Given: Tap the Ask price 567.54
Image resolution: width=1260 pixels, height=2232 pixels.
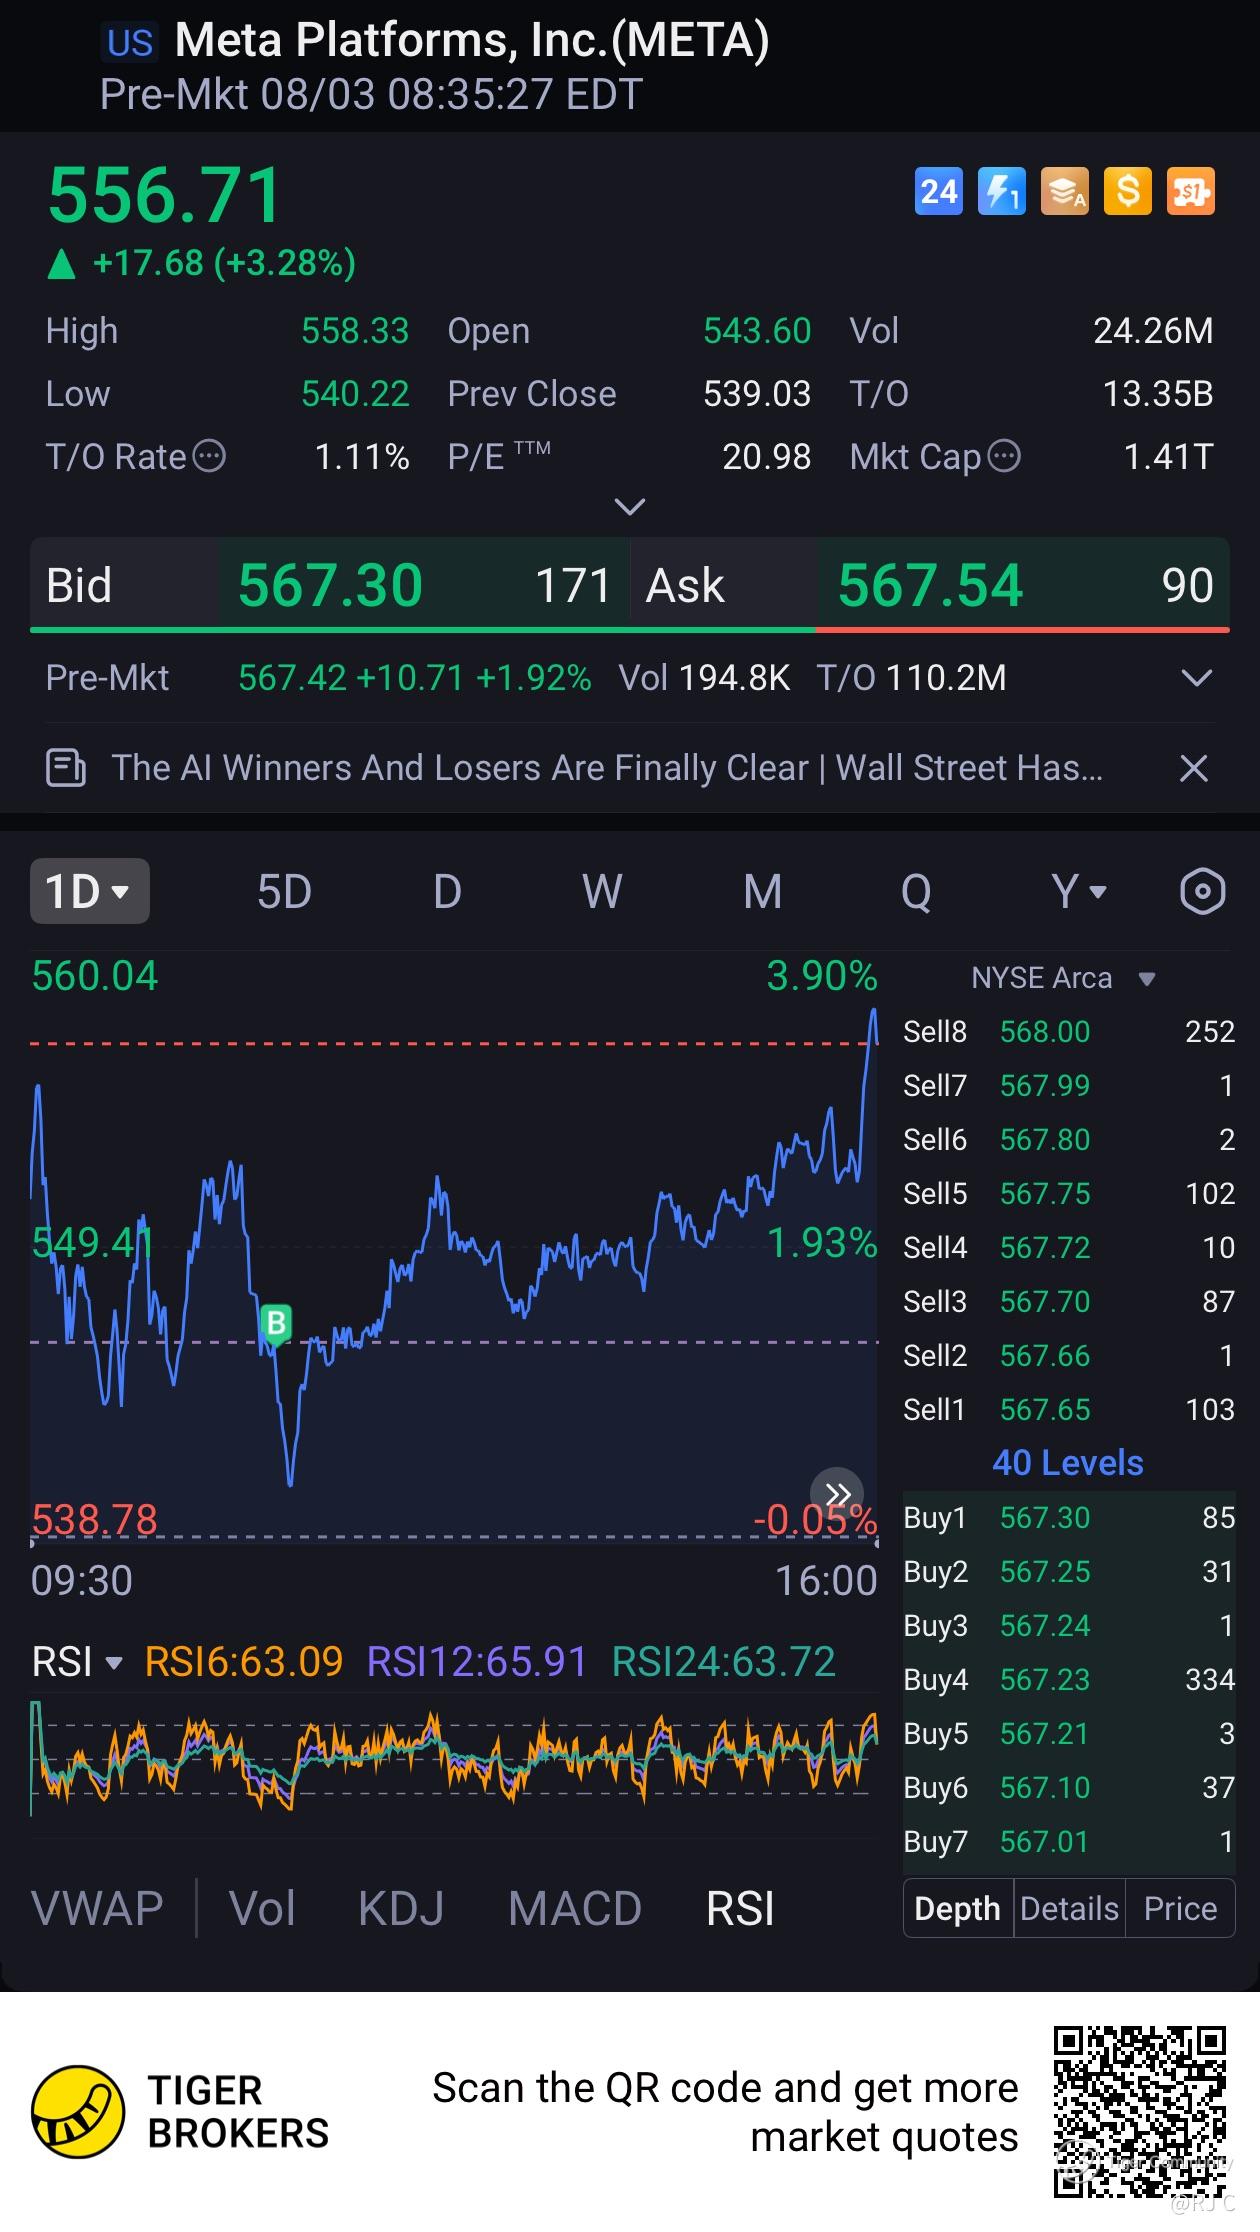Looking at the screenshot, I should tap(930, 585).
